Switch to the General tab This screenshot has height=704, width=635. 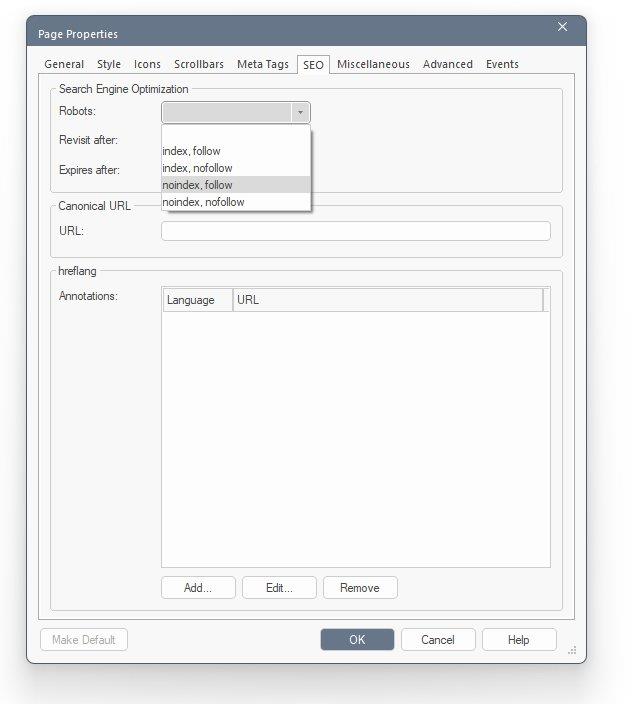tap(64, 64)
